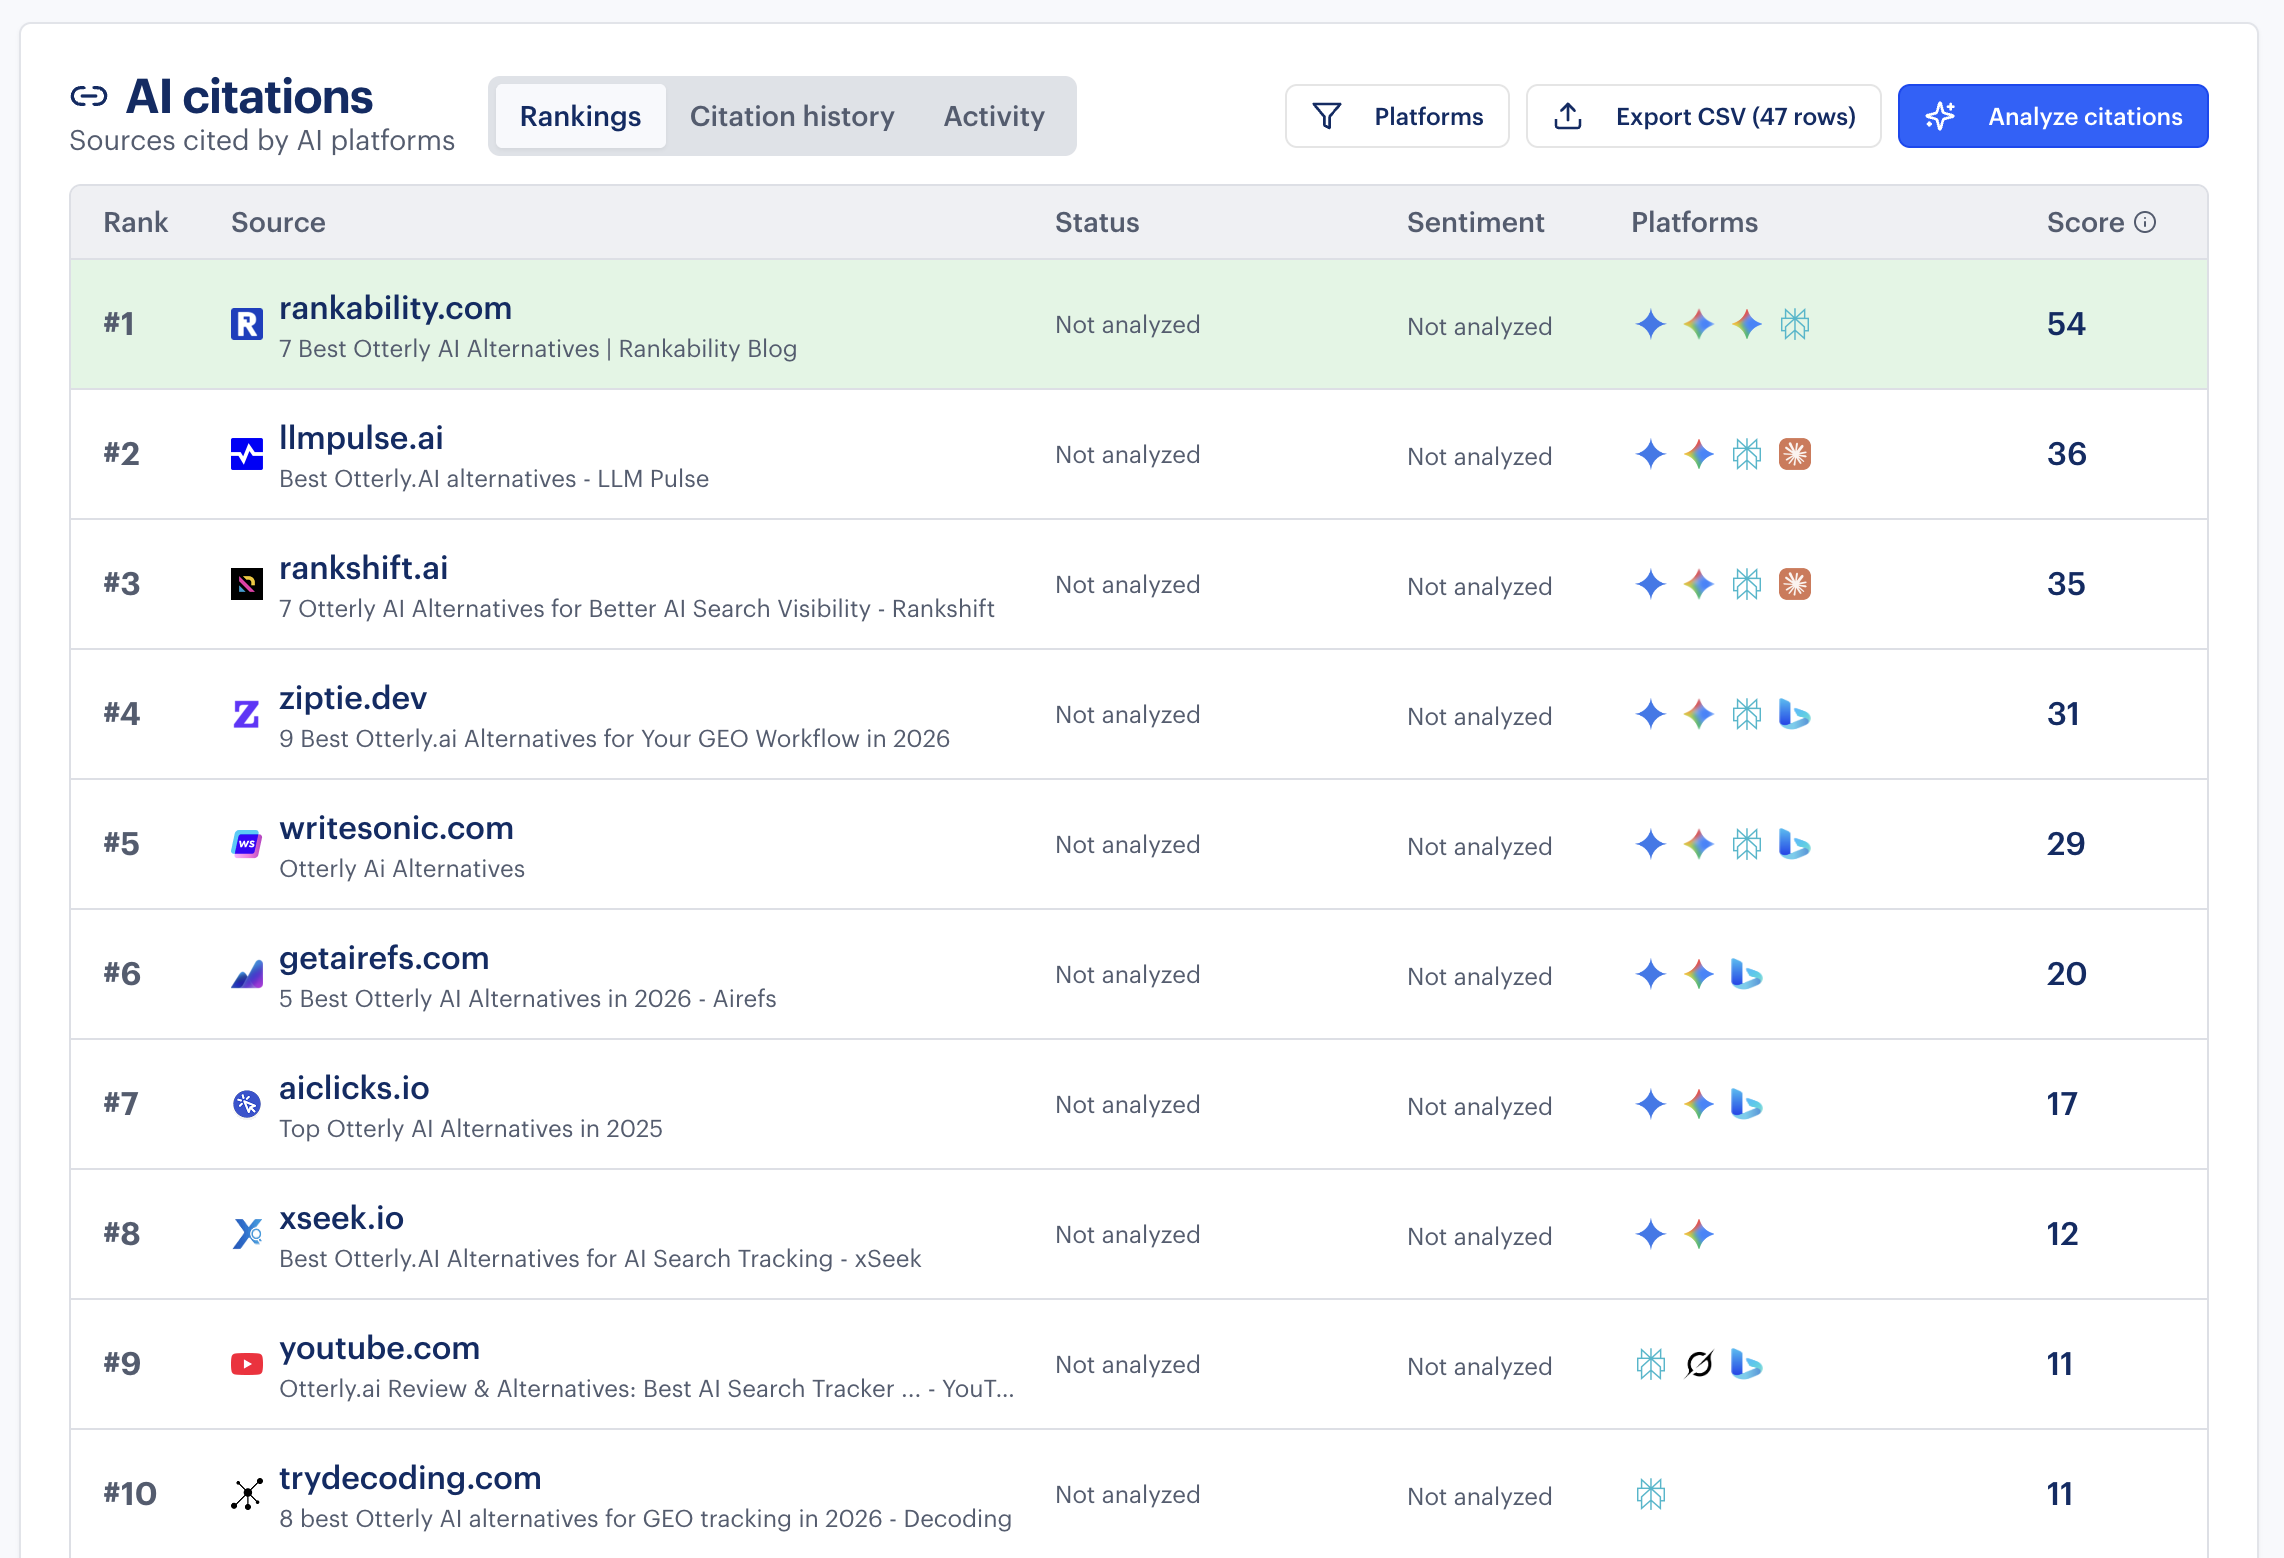Open the rankability.com source link
The height and width of the screenshot is (1558, 2284).
pos(394,308)
